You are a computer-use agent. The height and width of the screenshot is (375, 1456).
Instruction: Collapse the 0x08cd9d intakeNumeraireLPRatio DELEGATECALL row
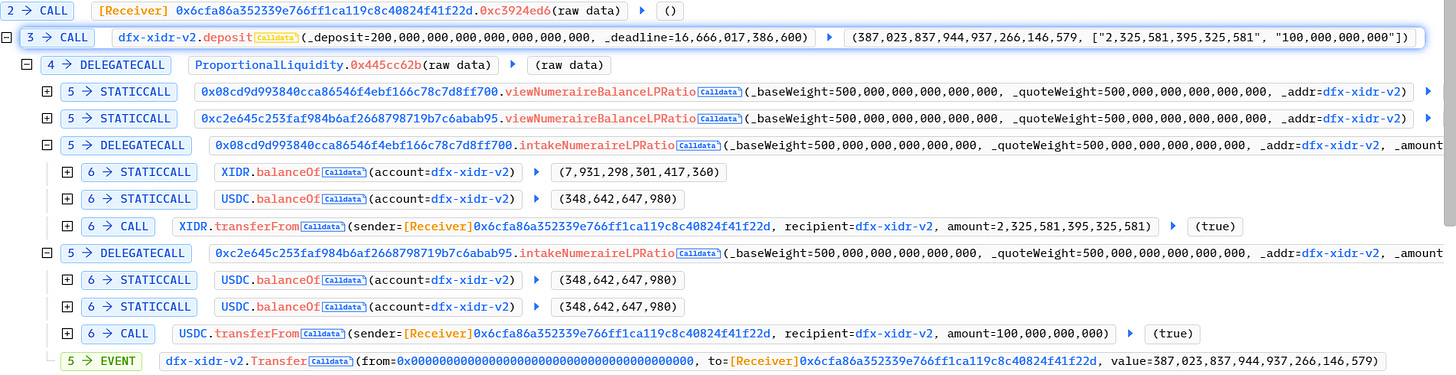[47, 145]
